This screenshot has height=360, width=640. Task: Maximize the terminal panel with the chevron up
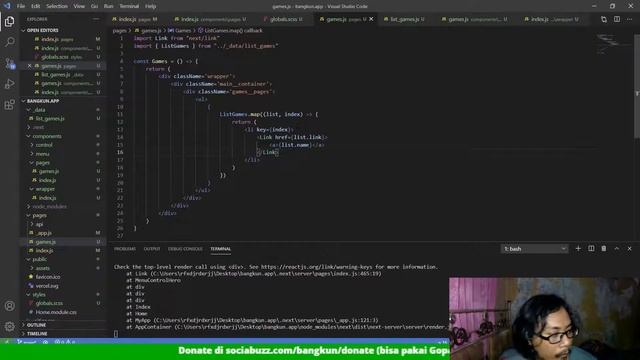[x=617, y=249]
